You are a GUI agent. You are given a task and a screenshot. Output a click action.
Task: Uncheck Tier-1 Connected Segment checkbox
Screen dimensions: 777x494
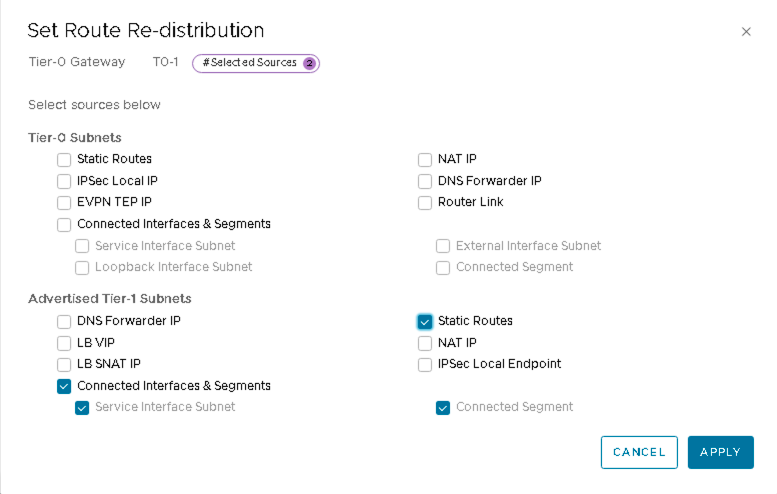[x=443, y=407]
